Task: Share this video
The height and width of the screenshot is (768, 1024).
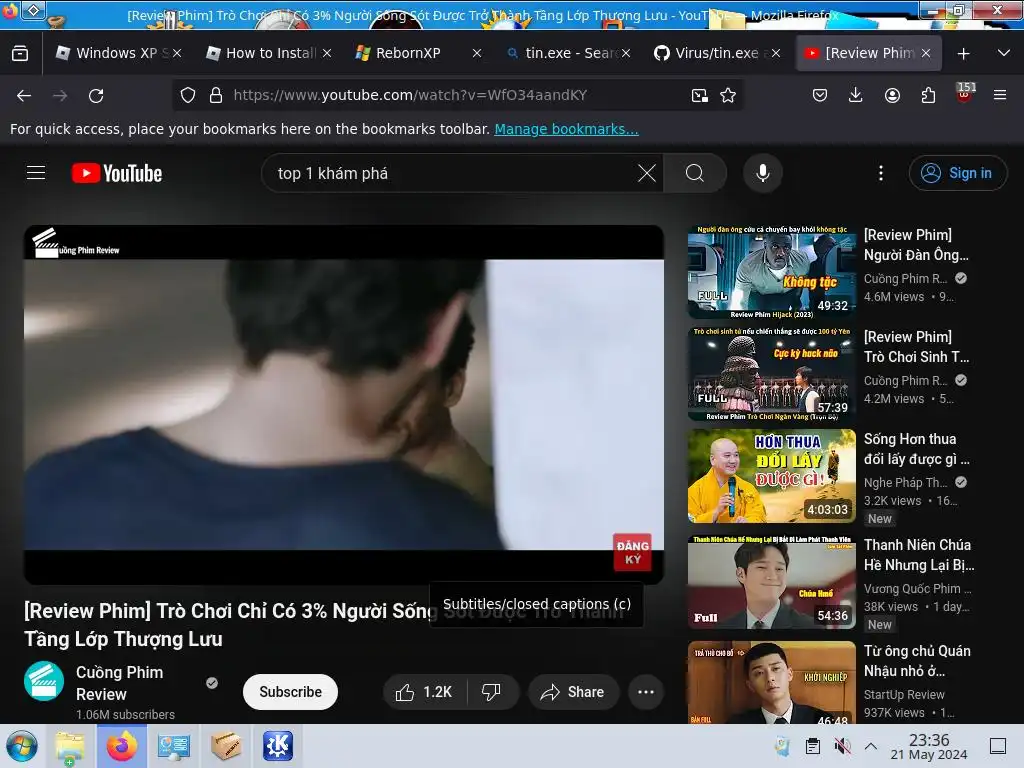Action: tap(573, 692)
